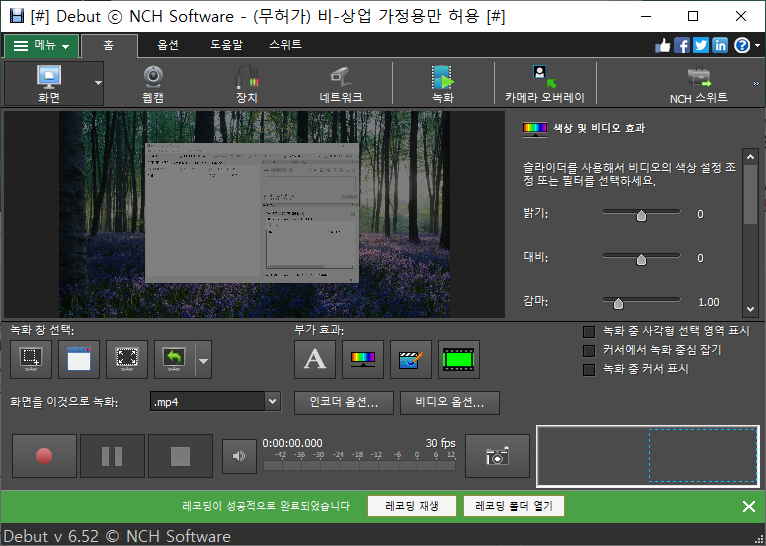Click the 인코더 옵션... button

[343, 402]
